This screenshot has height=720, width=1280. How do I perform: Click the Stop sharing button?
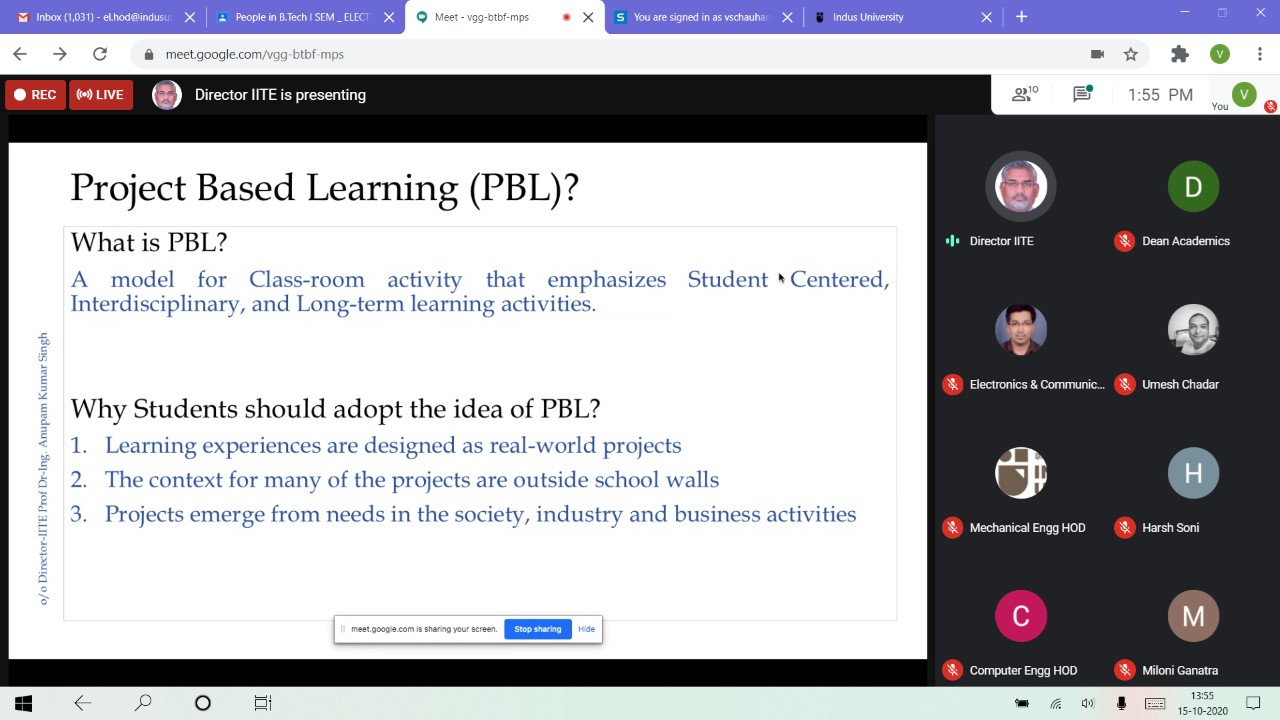(x=537, y=629)
